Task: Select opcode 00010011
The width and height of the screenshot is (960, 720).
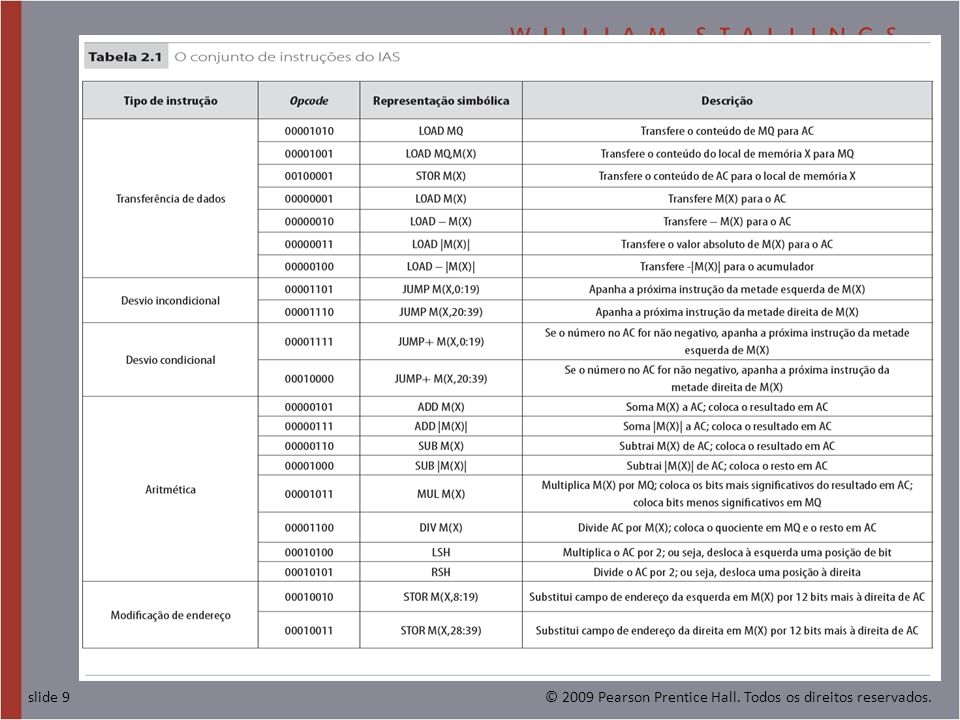Action: 309,631
